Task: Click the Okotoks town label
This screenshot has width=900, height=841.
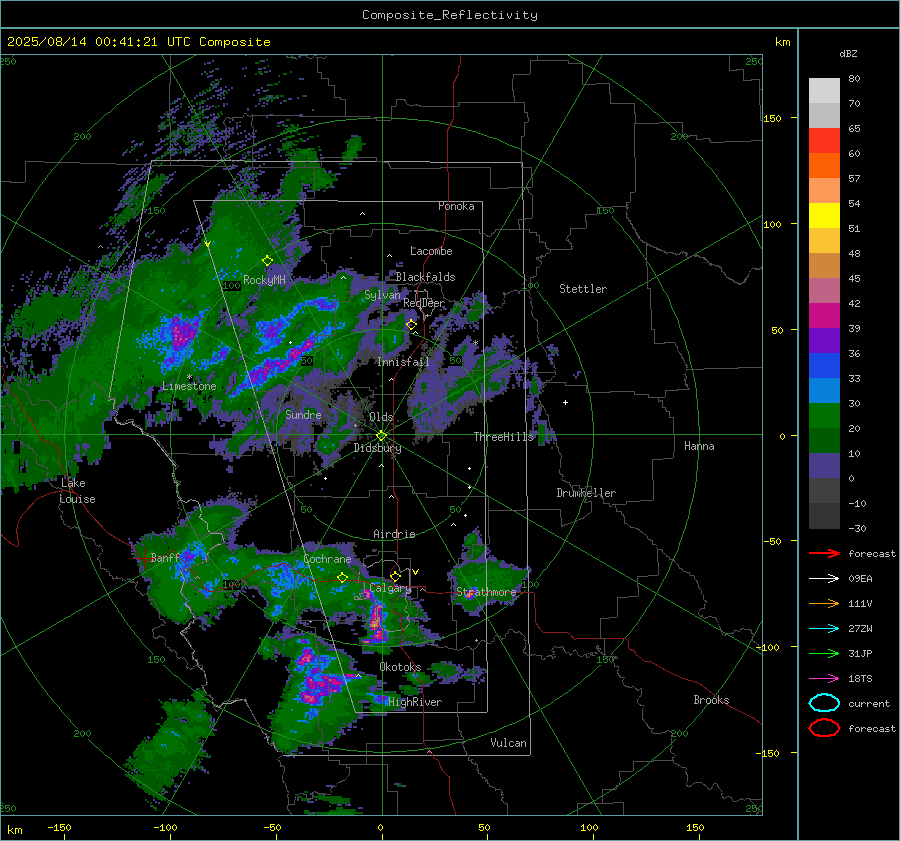Action: point(400,667)
